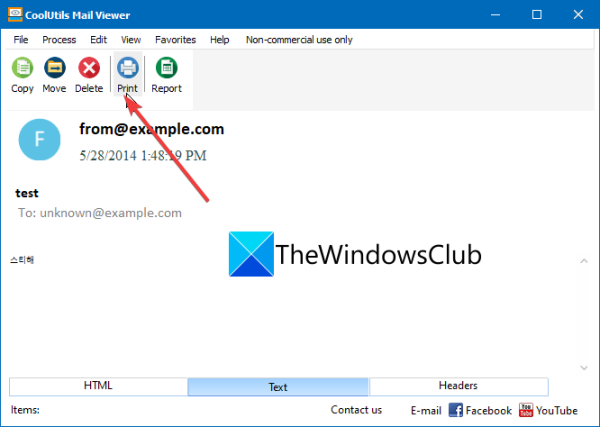Screen dimensions: 600x427
Task: Maximize the Mail Viewer window
Action: tap(537, 15)
